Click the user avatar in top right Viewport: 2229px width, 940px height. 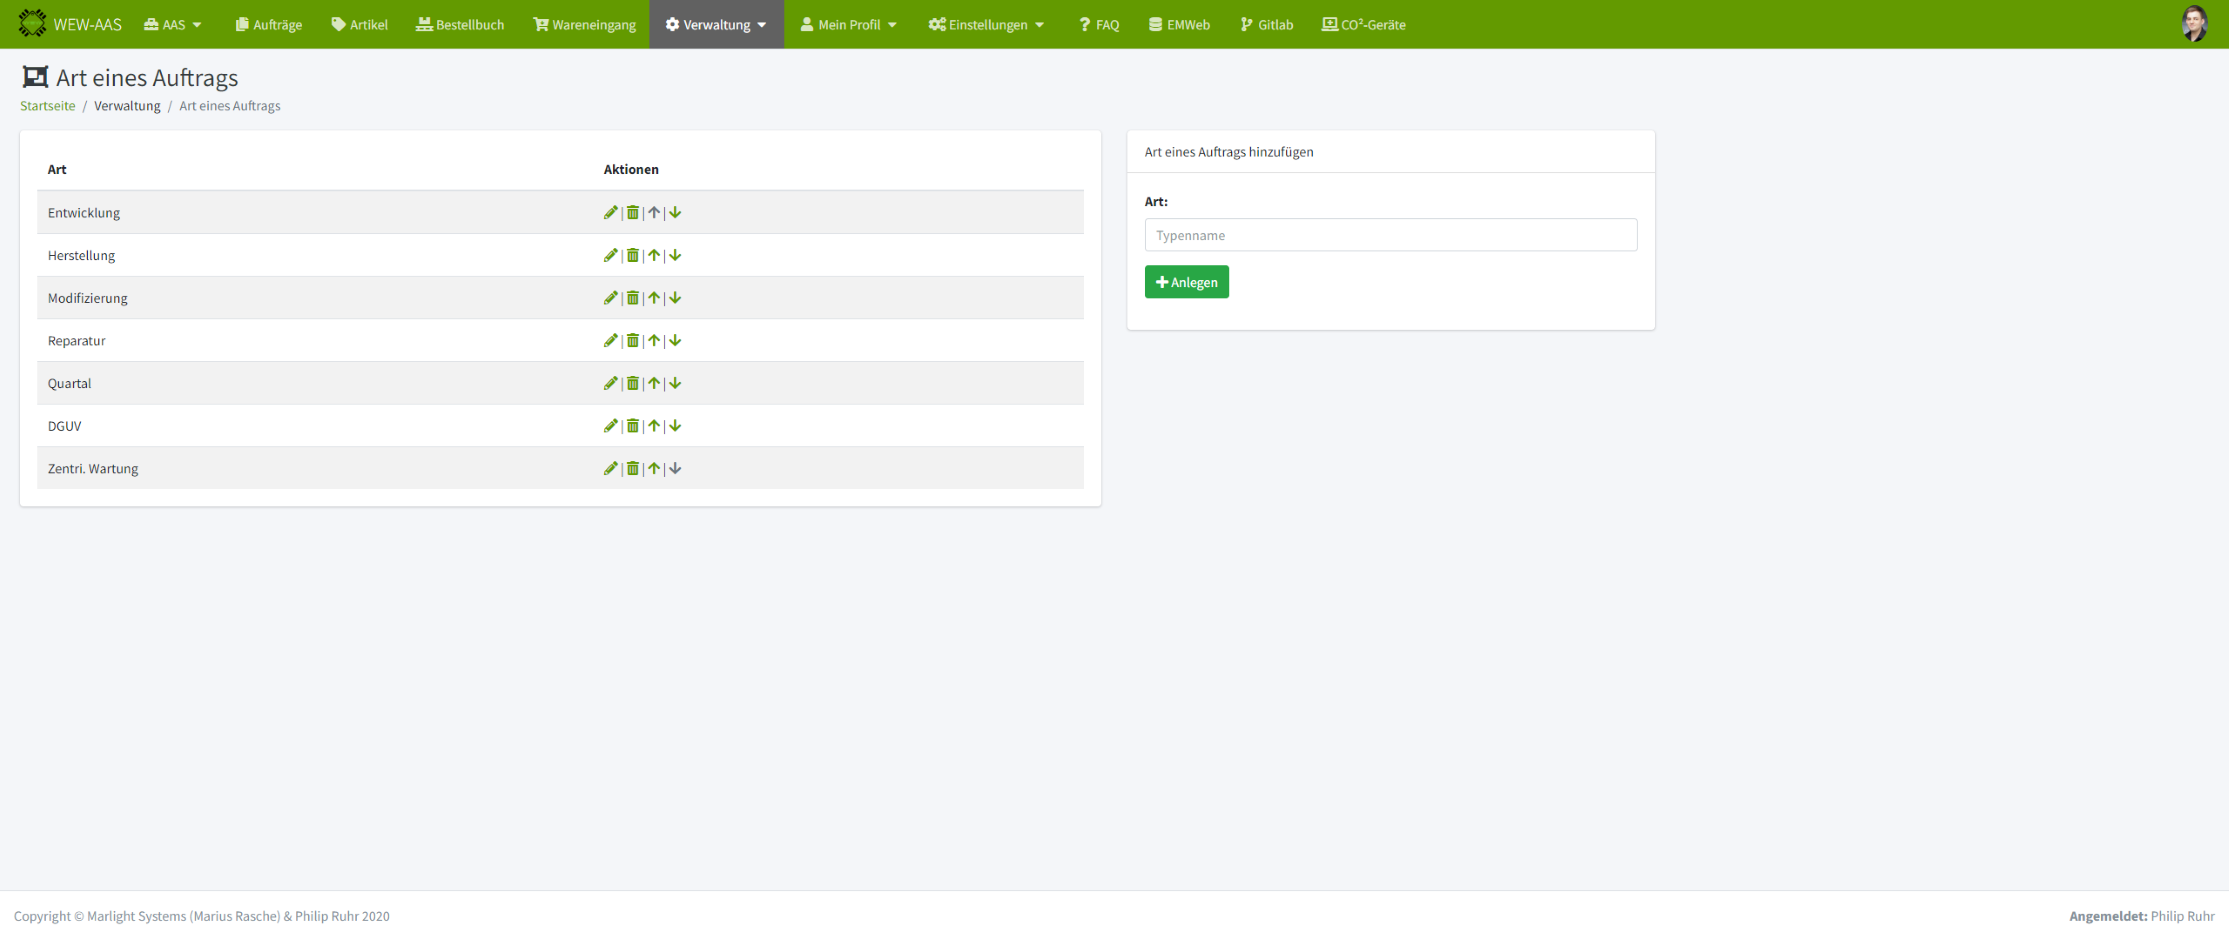(x=2194, y=24)
